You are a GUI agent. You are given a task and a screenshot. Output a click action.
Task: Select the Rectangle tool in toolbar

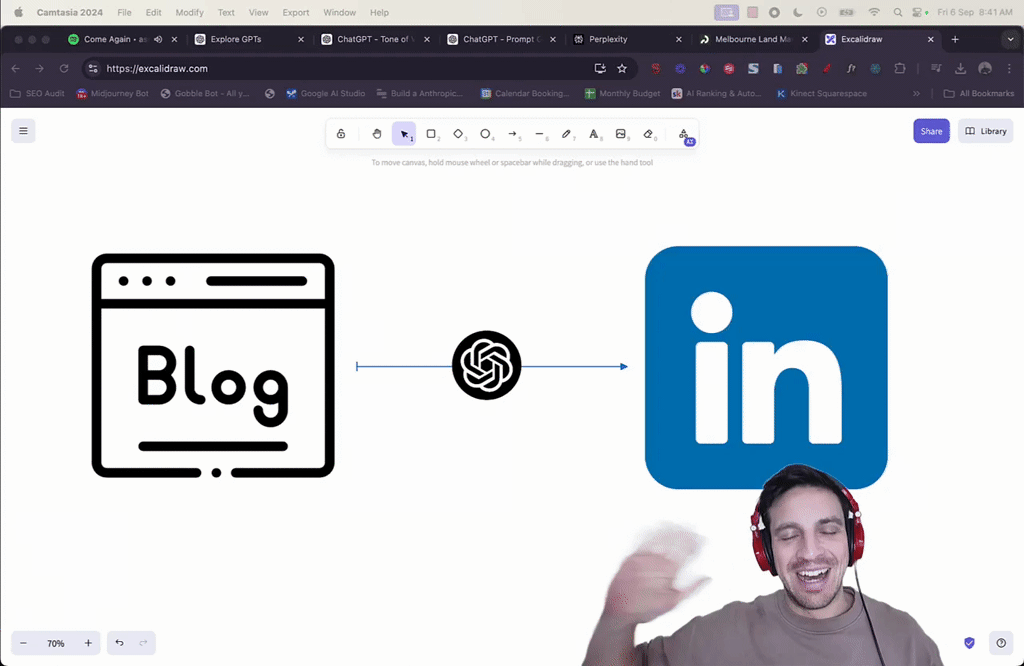(x=431, y=134)
